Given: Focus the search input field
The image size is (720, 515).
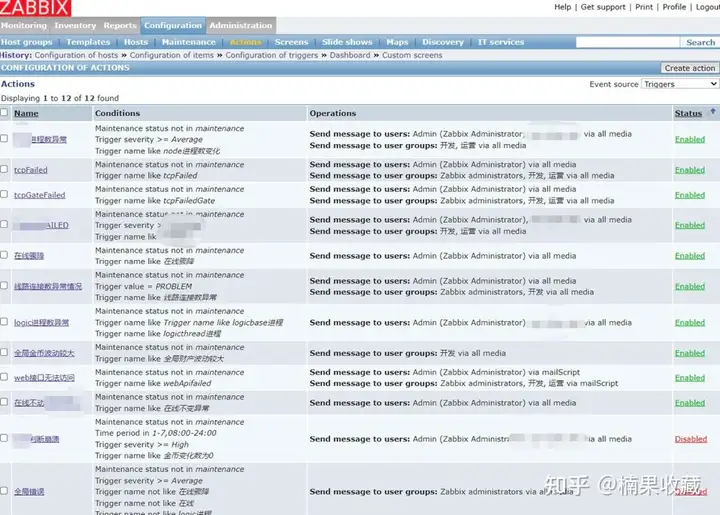Looking at the screenshot, I should [628, 42].
